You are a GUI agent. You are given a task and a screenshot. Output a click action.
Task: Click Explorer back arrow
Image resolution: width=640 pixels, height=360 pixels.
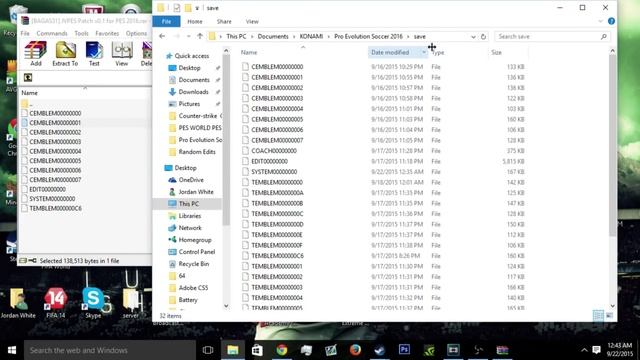pyautogui.click(x=162, y=36)
